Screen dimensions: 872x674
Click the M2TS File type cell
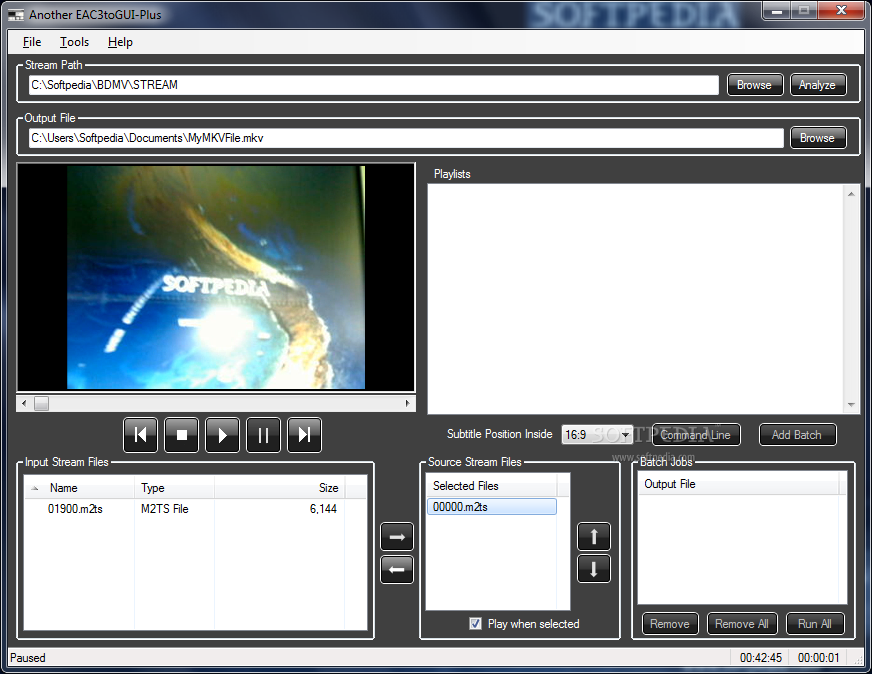[165, 509]
